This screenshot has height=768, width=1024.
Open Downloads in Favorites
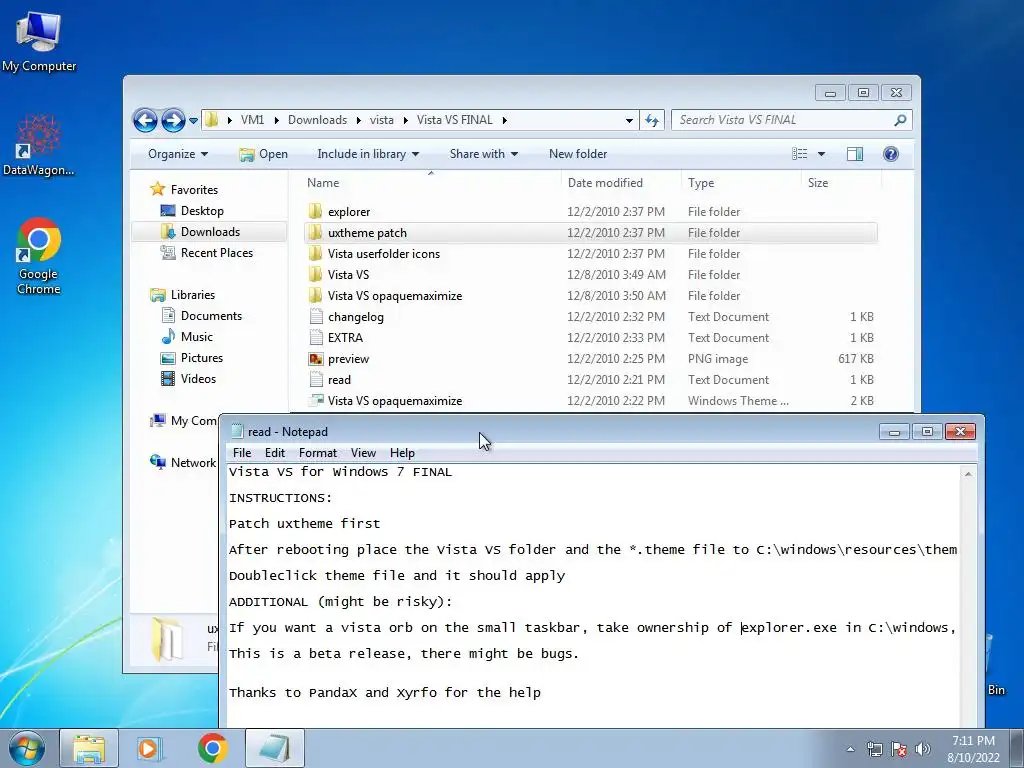[x=210, y=232]
